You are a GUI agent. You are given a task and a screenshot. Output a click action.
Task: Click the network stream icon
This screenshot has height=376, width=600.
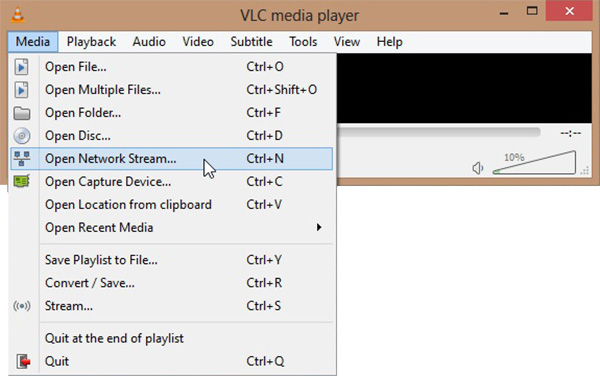click(x=22, y=158)
